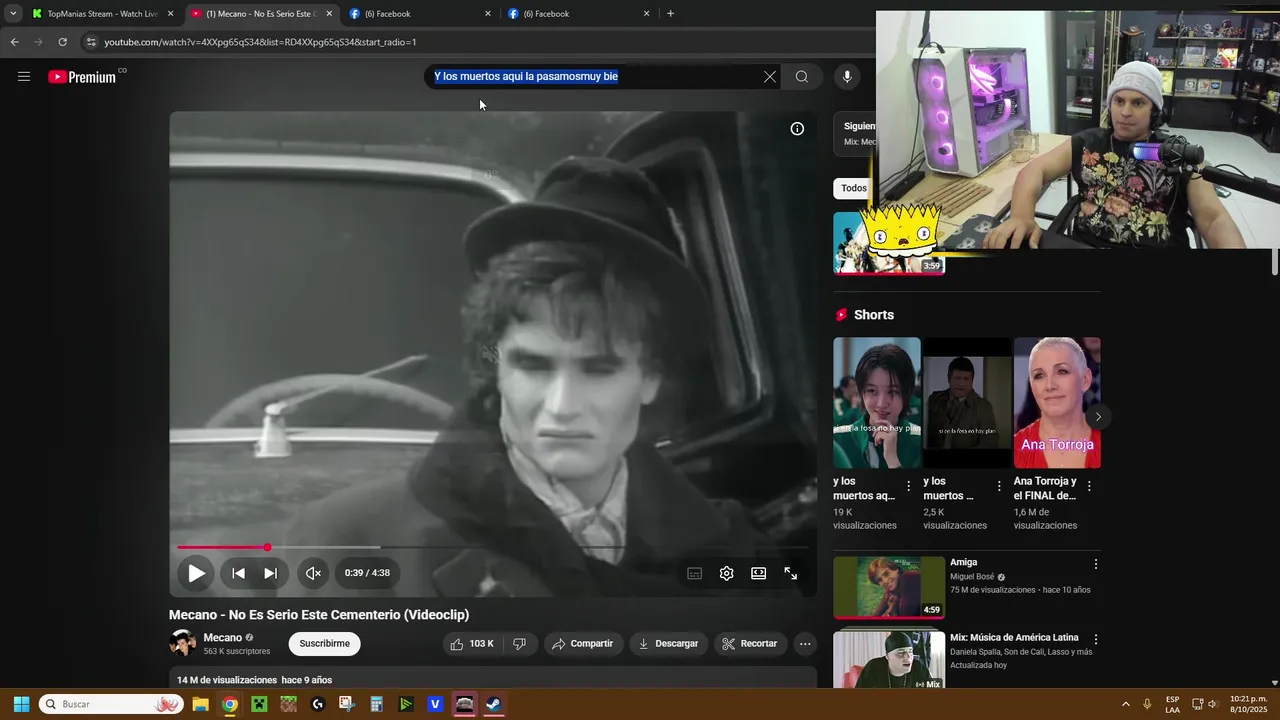Reload the current page
This screenshot has width=1280, height=720.
click(62, 42)
